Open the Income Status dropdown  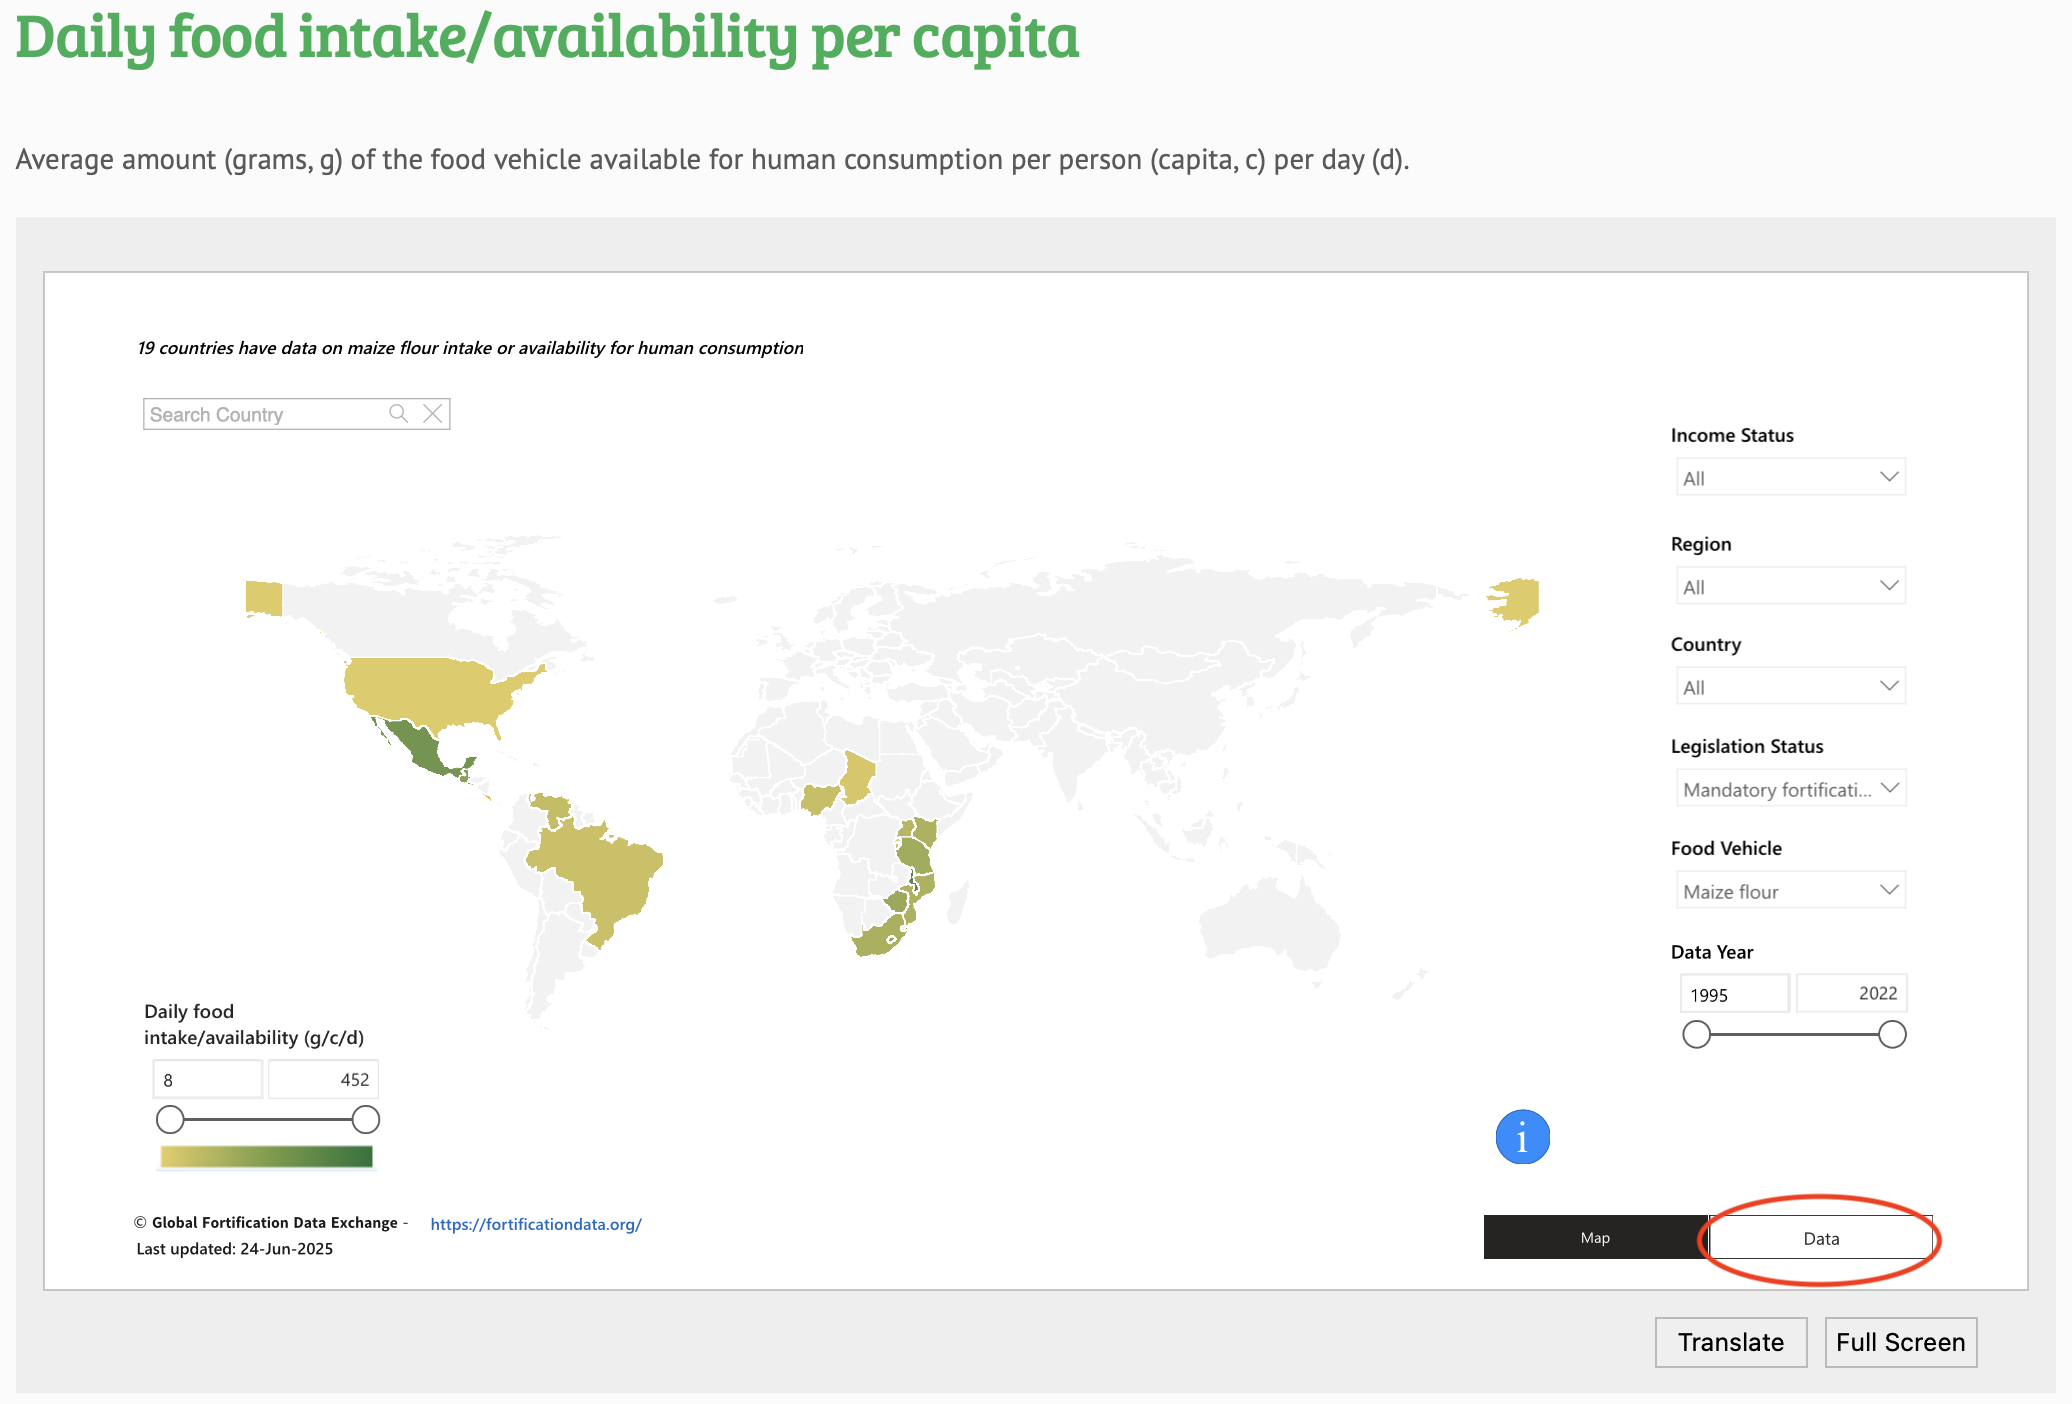click(x=1789, y=477)
